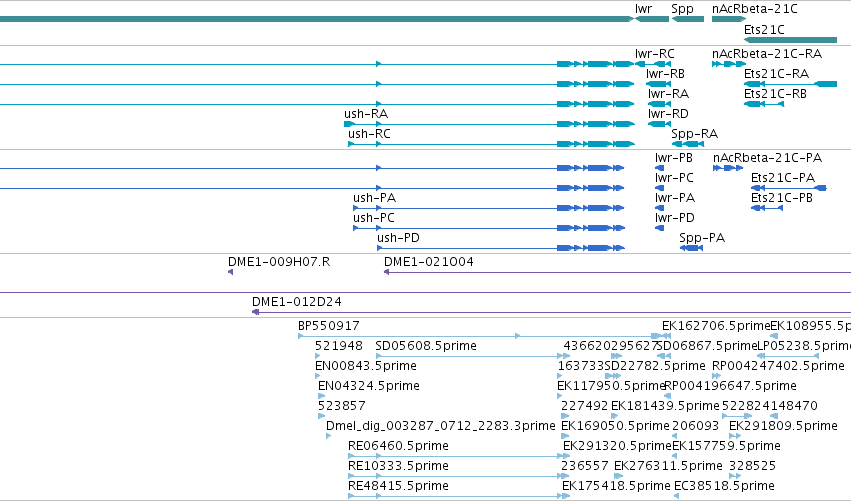Click the 521948 EST label
The height and width of the screenshot is (501, 851).
click(x=339, y=346)
